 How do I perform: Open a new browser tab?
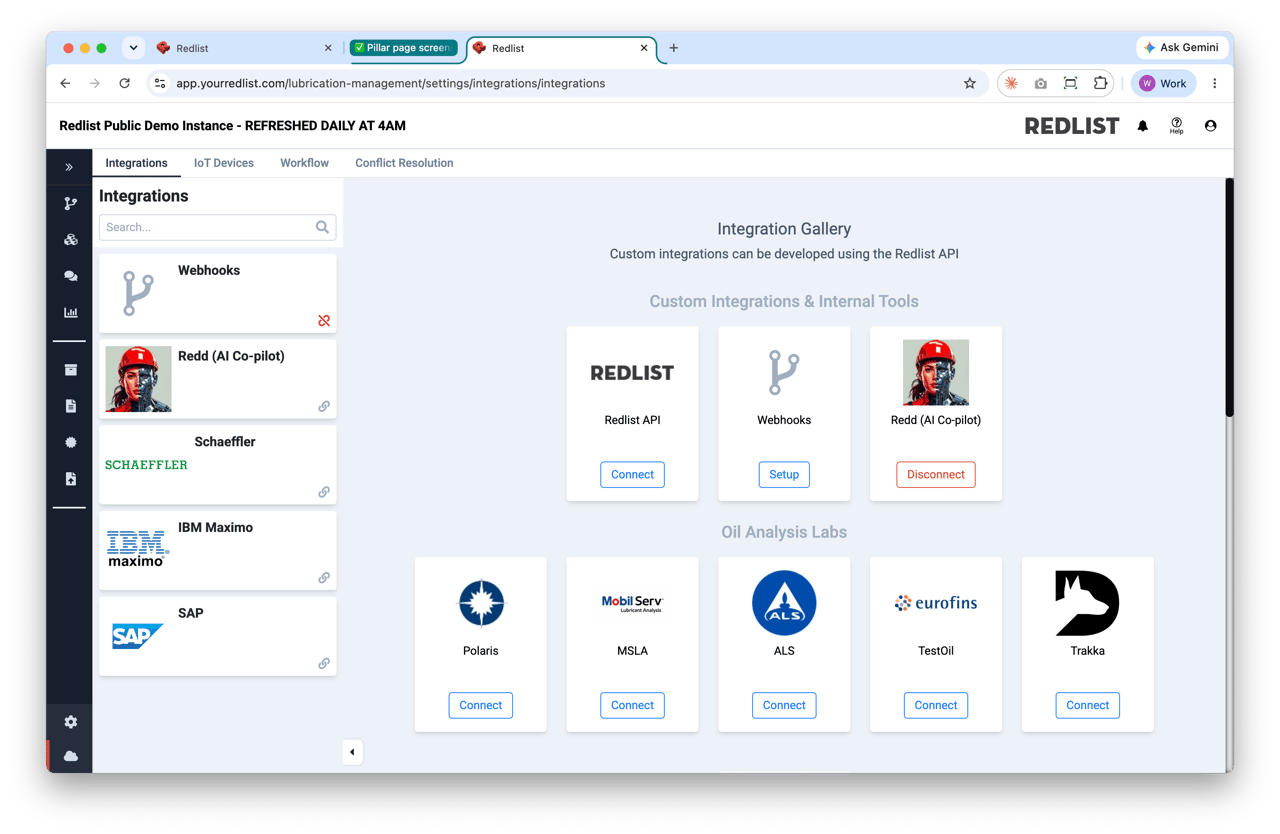[674, 48]
